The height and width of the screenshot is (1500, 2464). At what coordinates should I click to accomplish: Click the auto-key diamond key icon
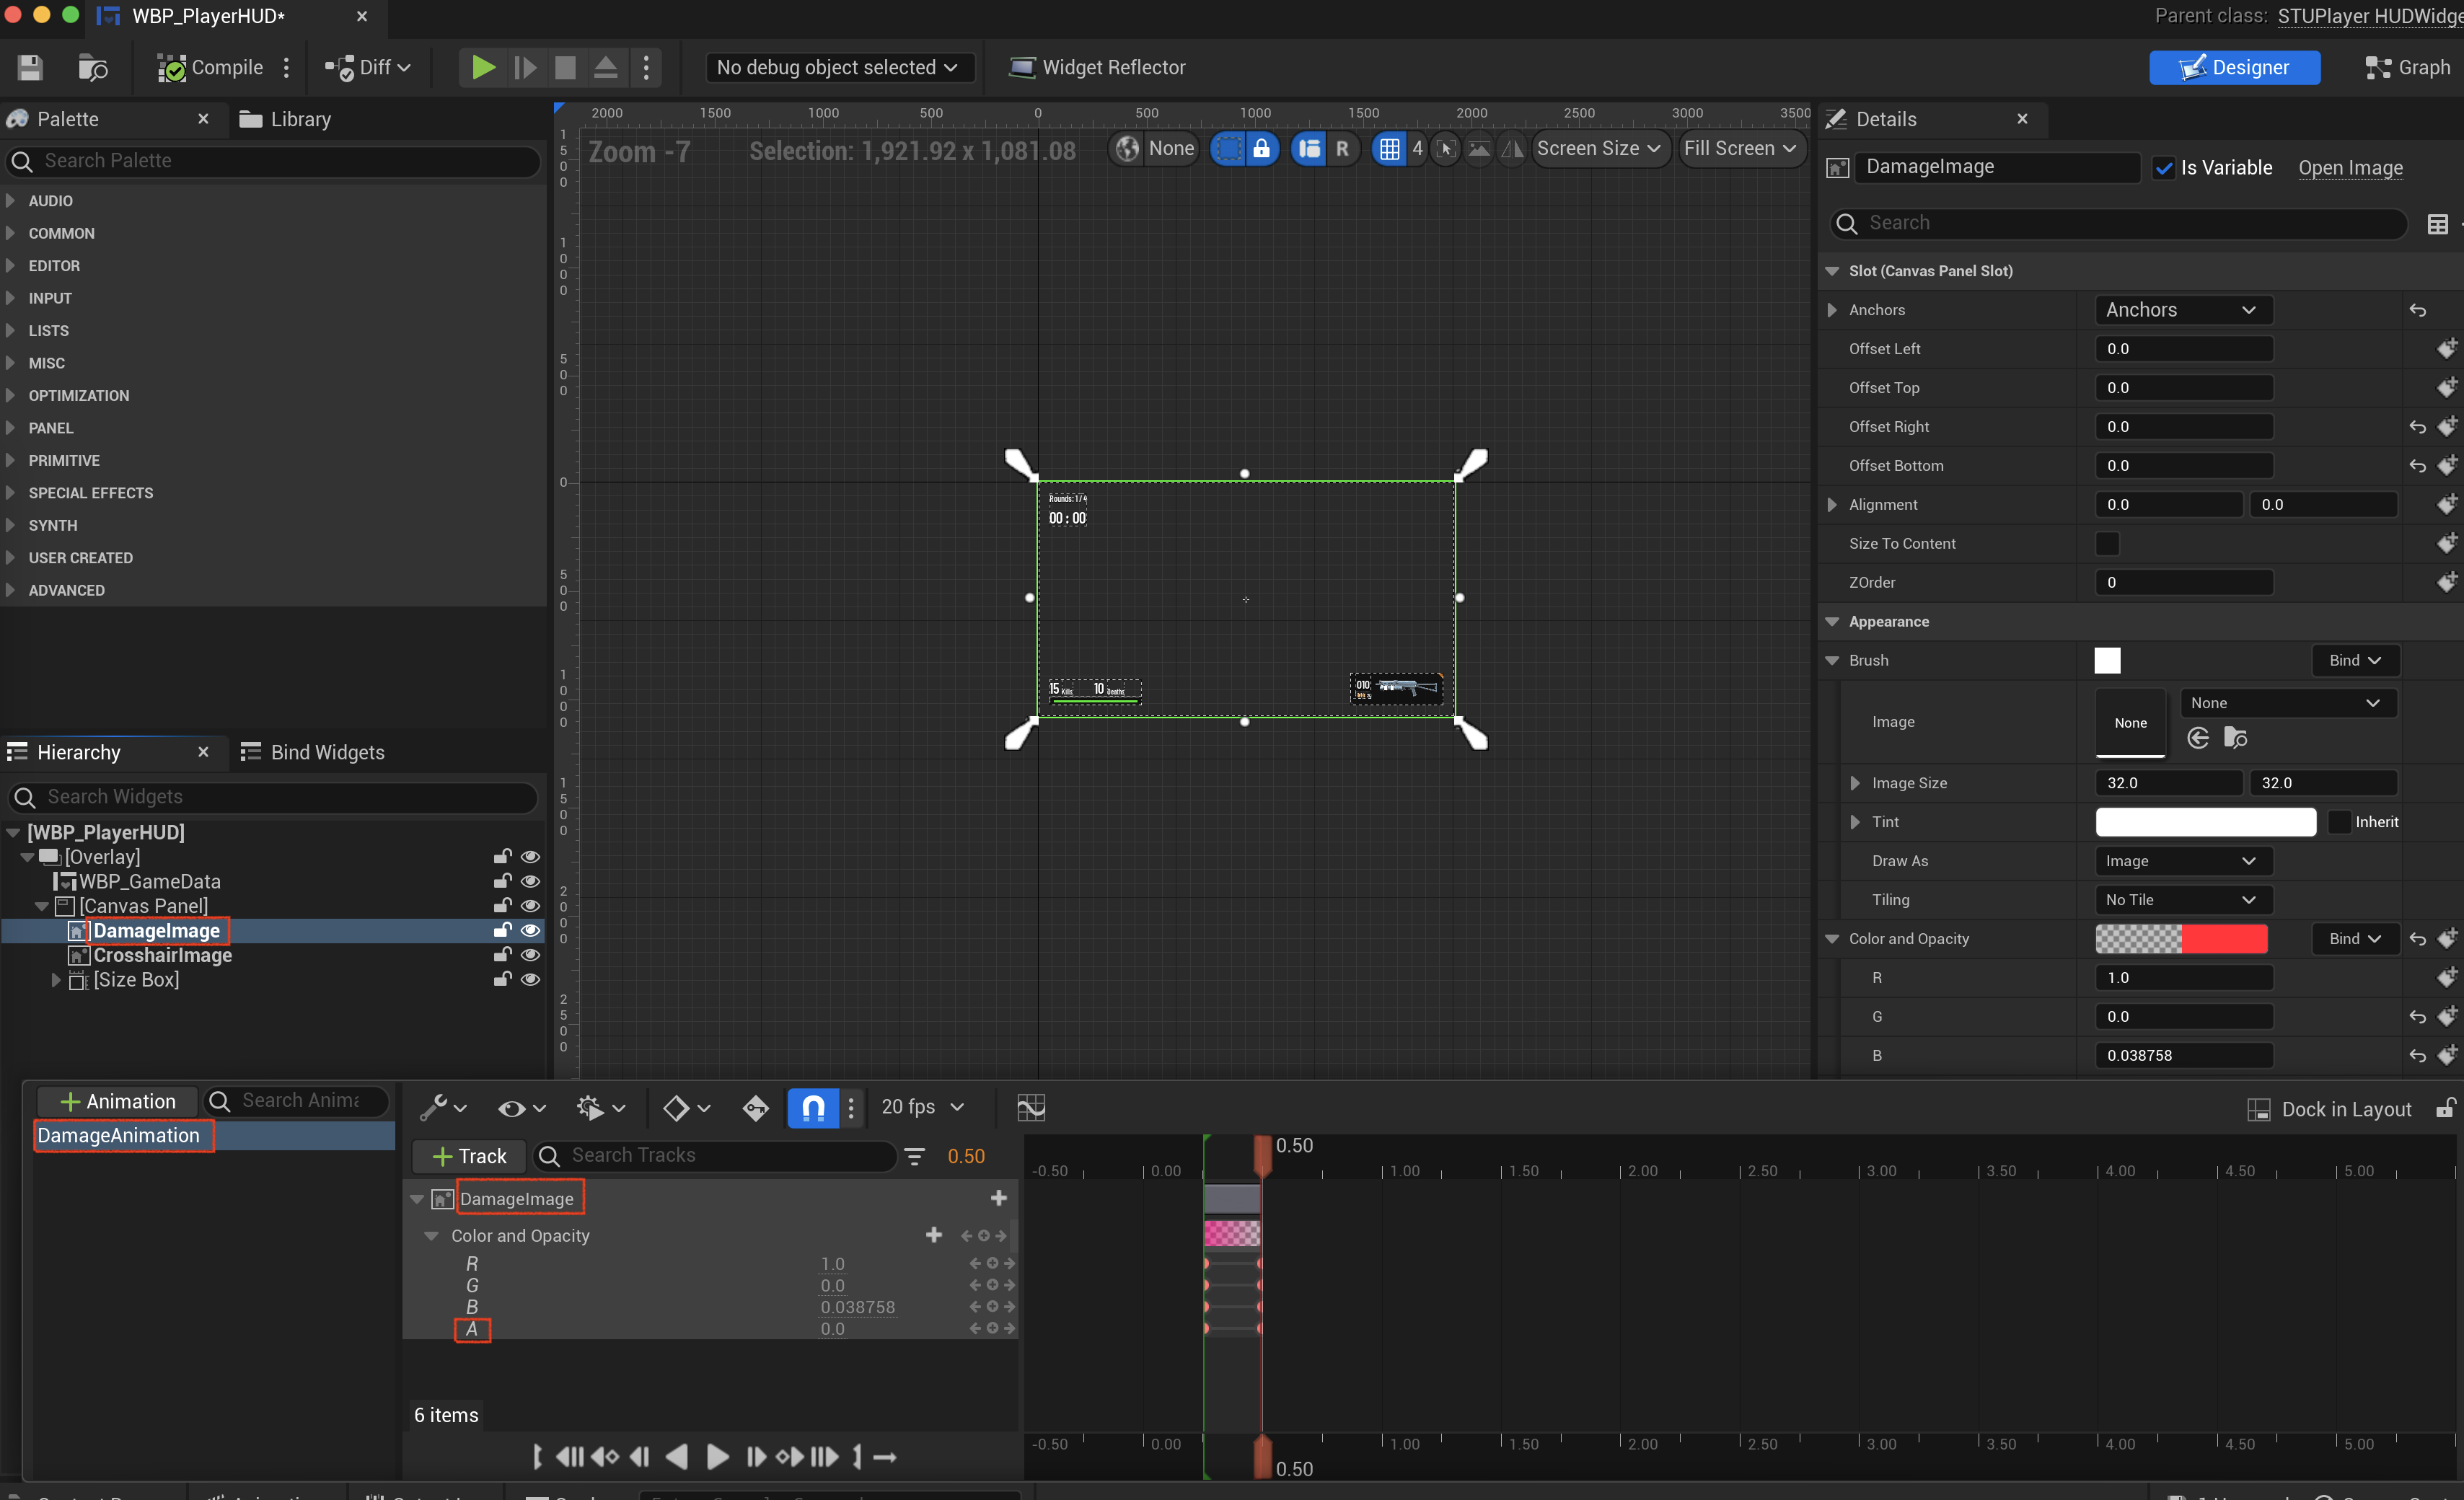(x=756, y=1107)
